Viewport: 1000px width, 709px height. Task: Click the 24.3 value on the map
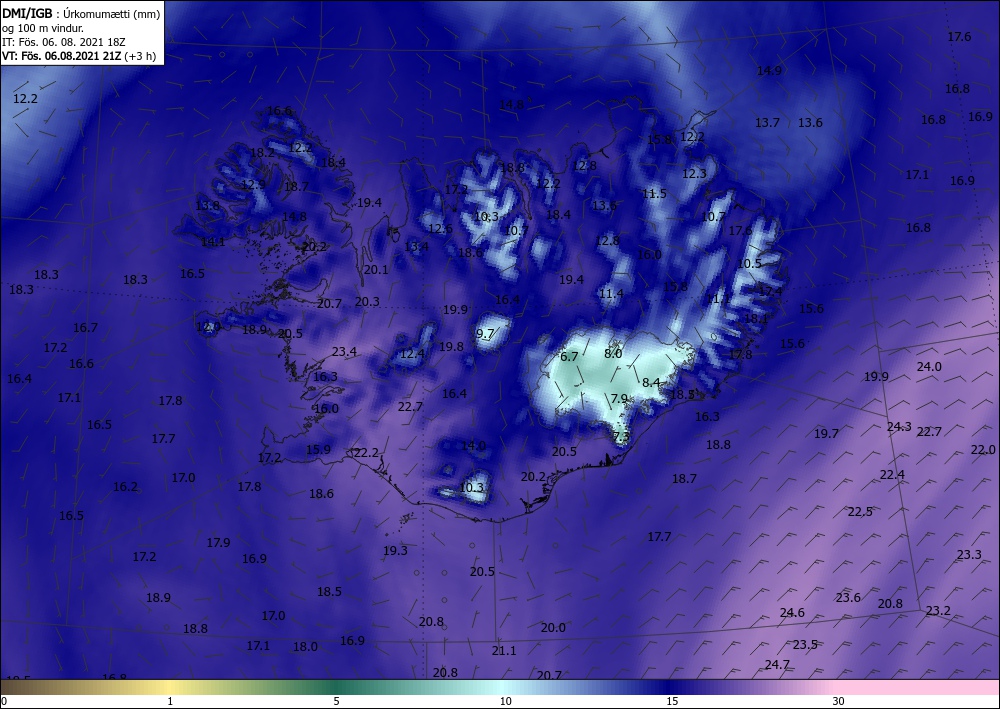(899, 427)
